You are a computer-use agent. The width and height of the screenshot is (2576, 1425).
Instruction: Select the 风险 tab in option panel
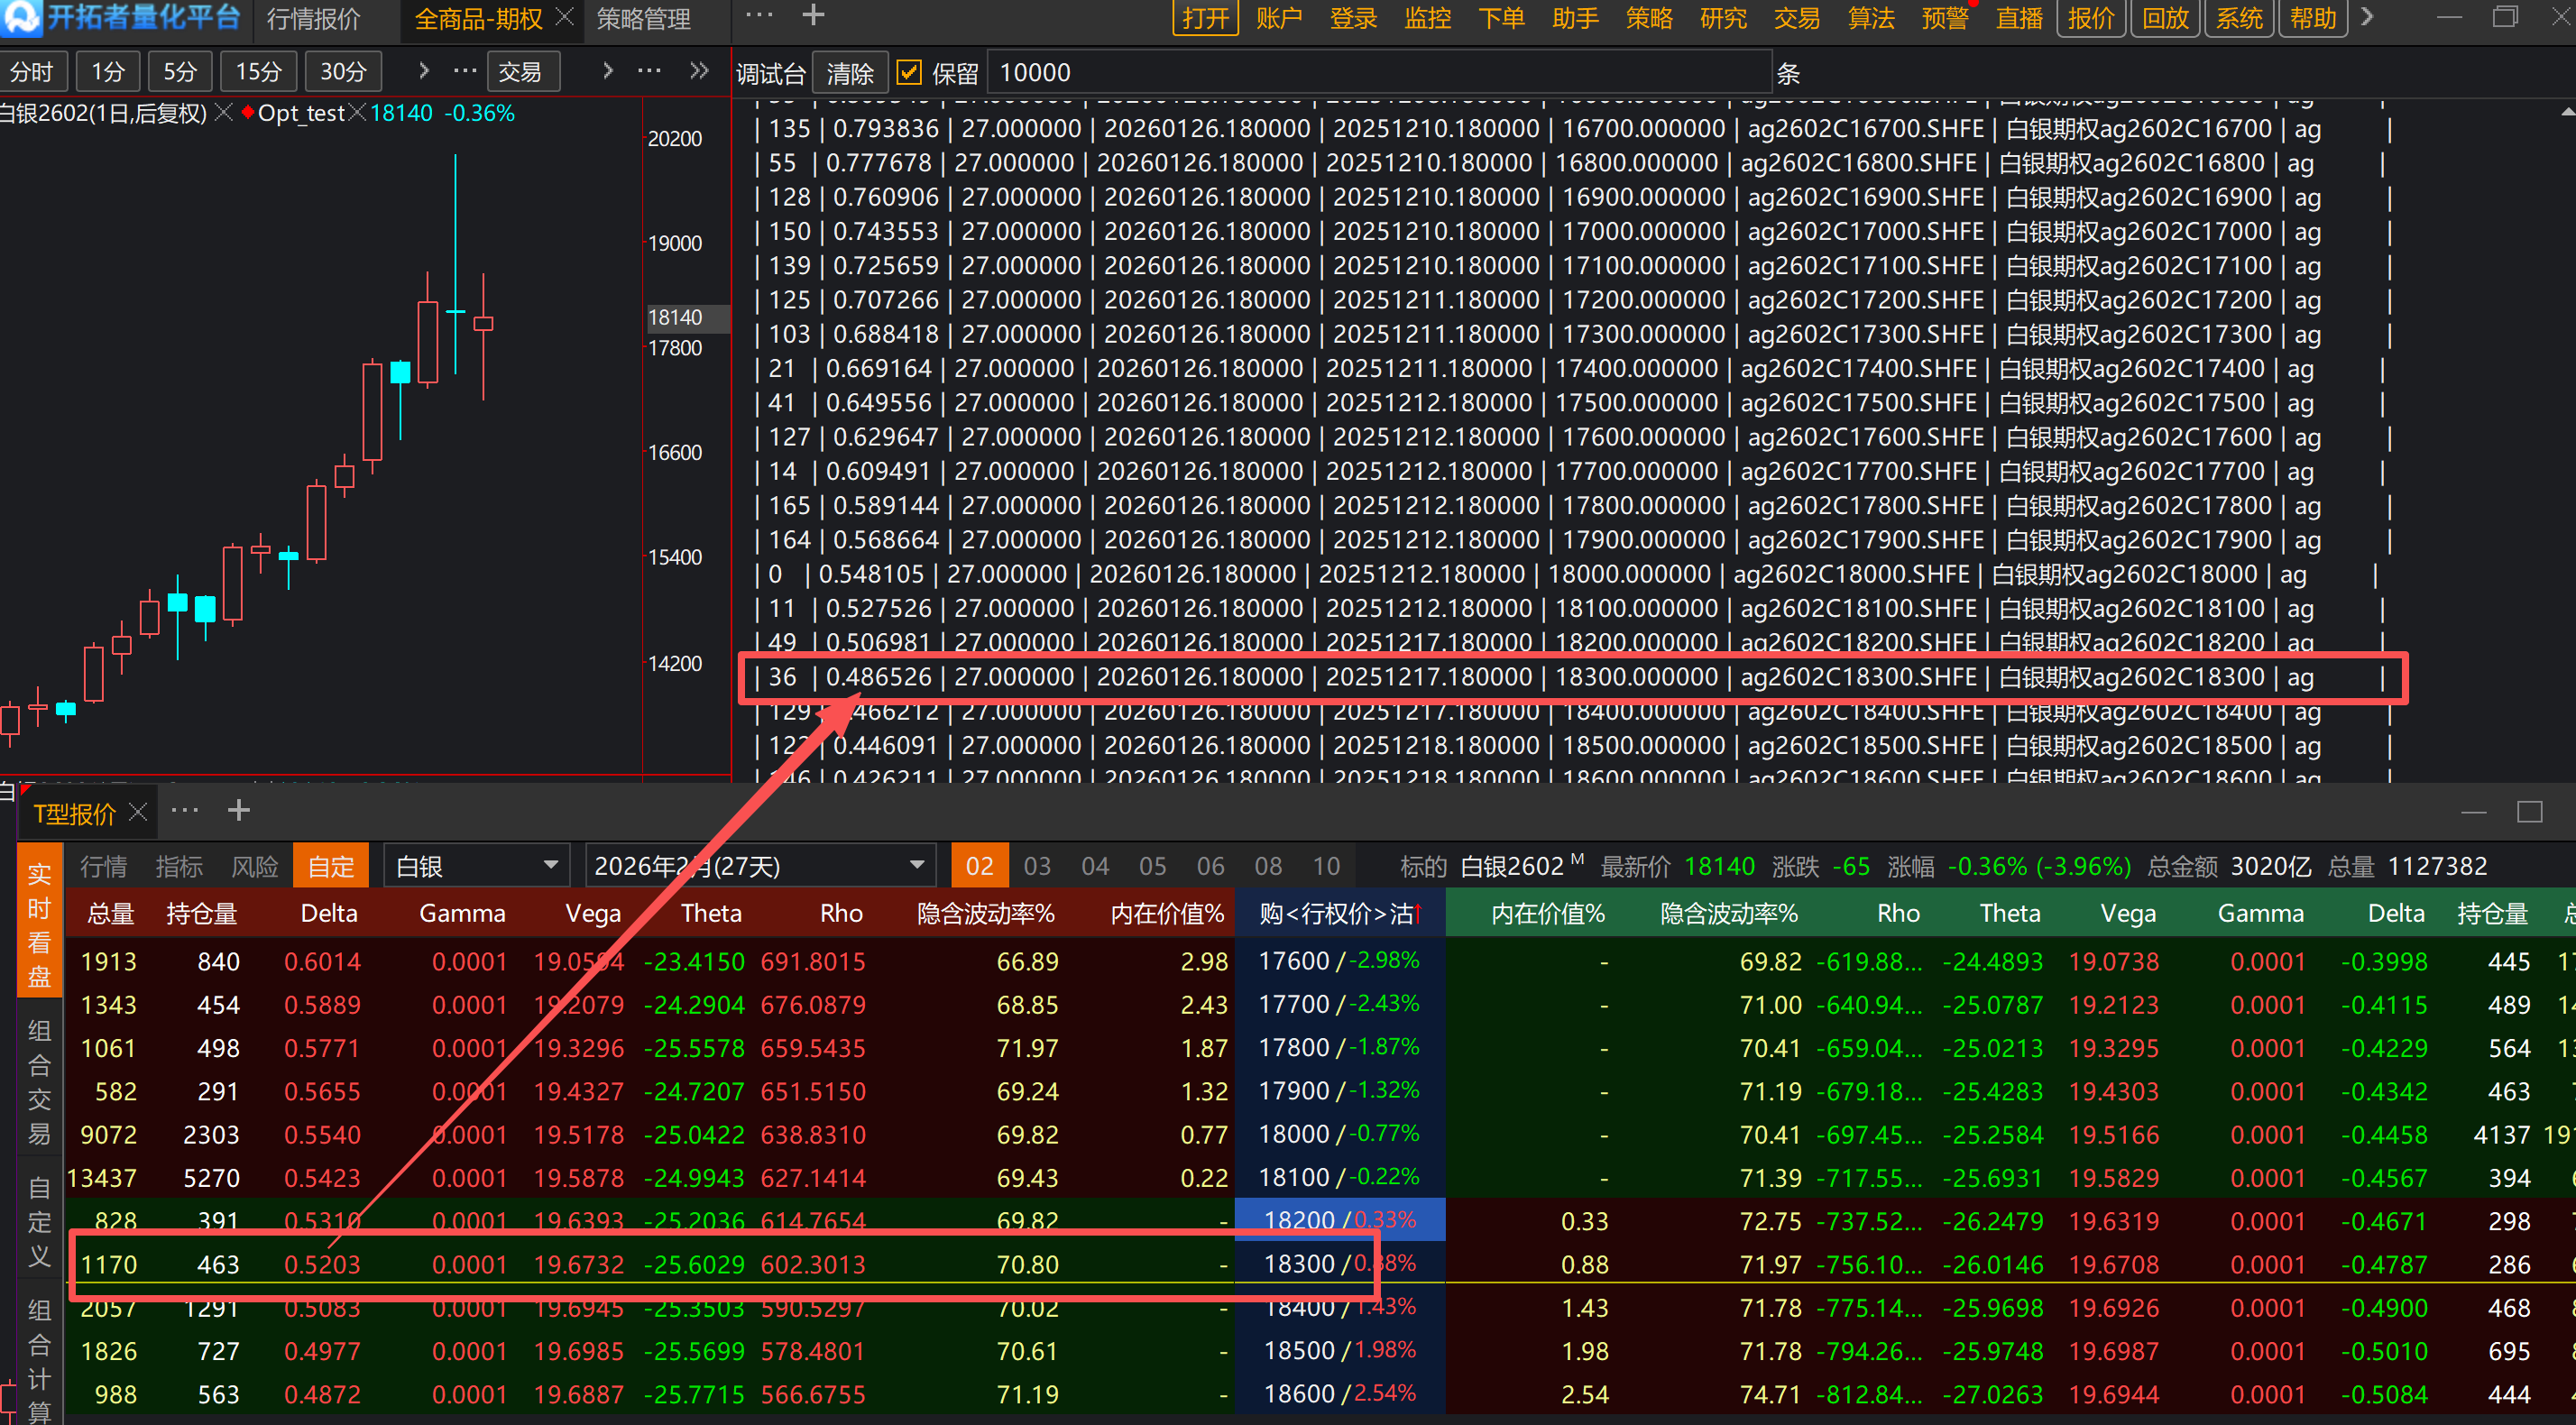(x=254, y=866)
